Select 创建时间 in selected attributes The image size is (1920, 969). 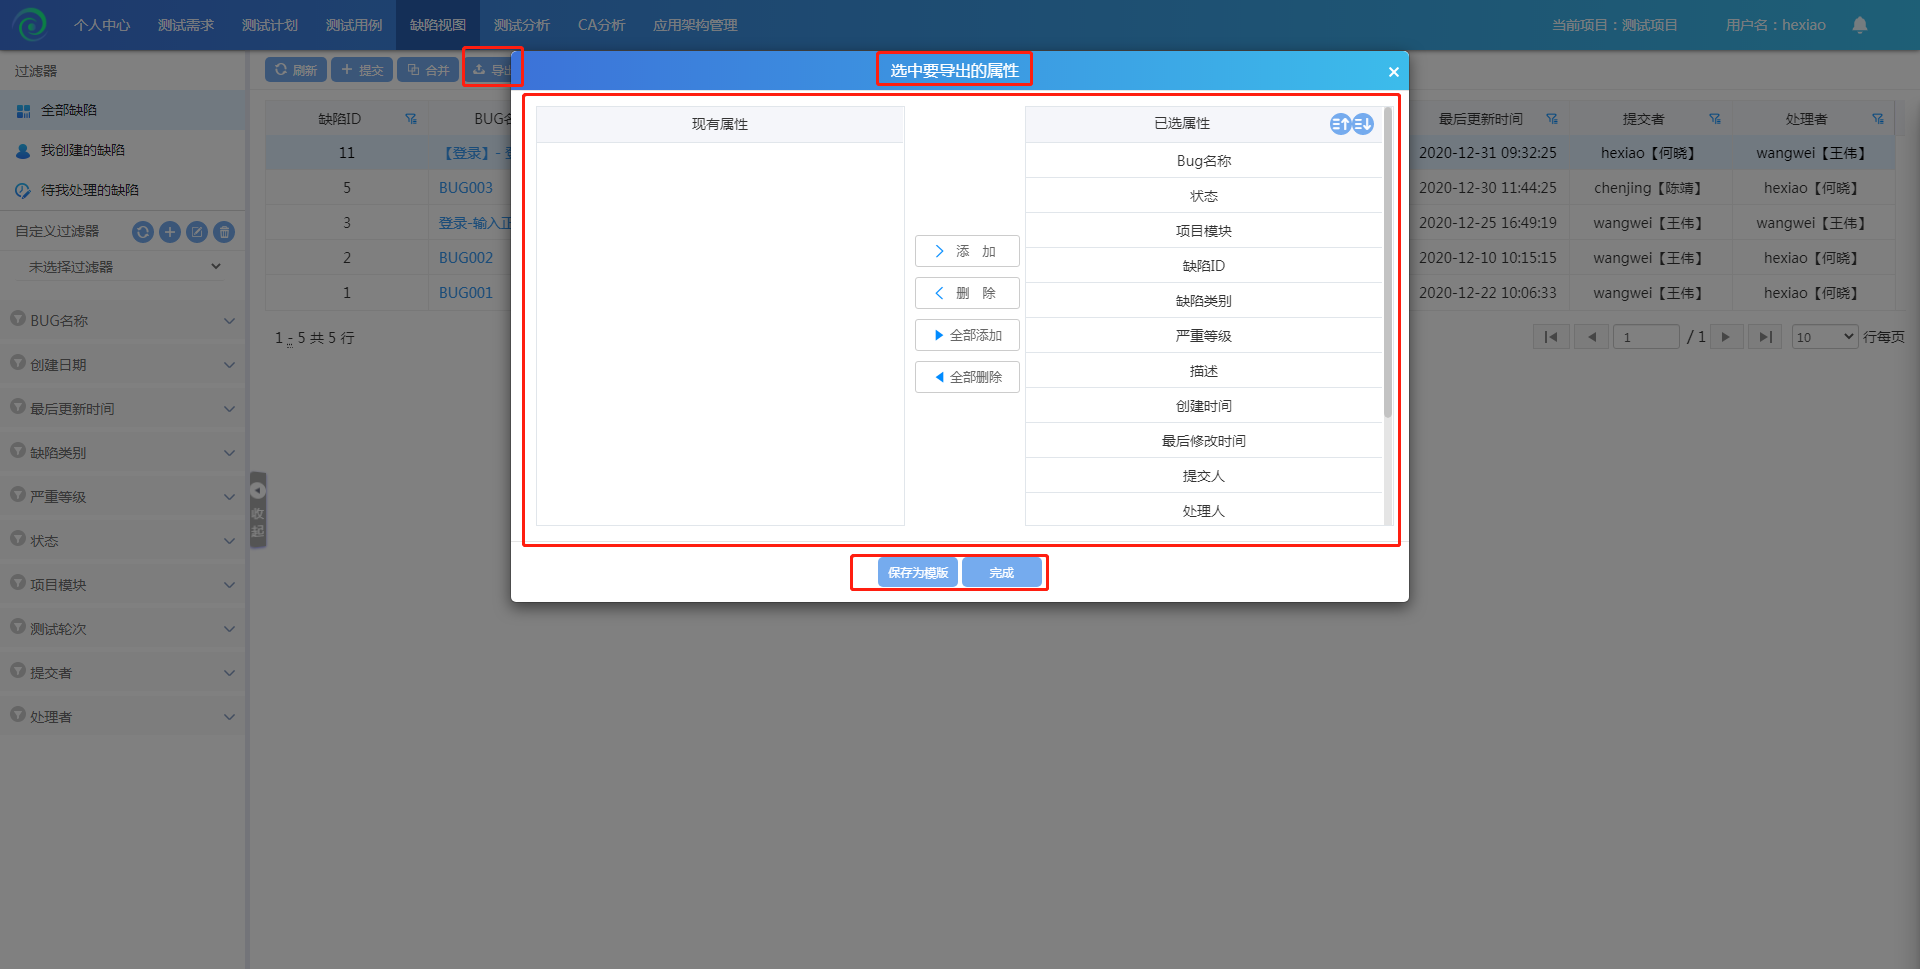point(1204,406)
